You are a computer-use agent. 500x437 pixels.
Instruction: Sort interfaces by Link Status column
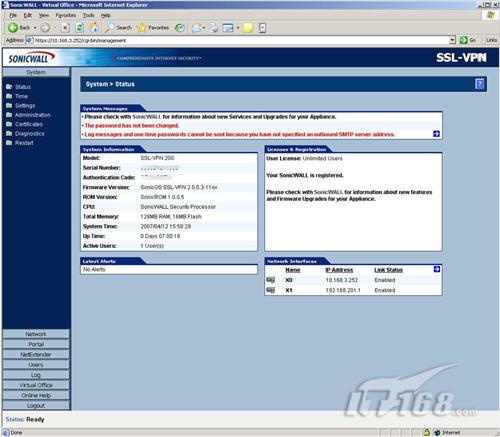coord(388,270)
